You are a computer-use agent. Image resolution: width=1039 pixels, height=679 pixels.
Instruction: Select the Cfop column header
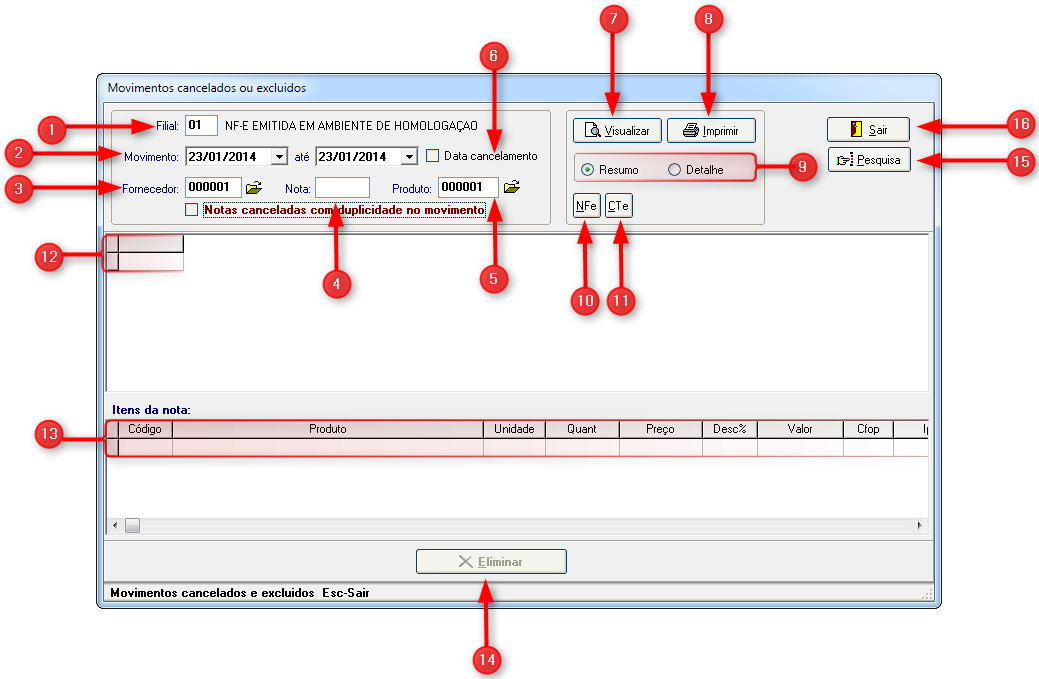click(868, 429)
